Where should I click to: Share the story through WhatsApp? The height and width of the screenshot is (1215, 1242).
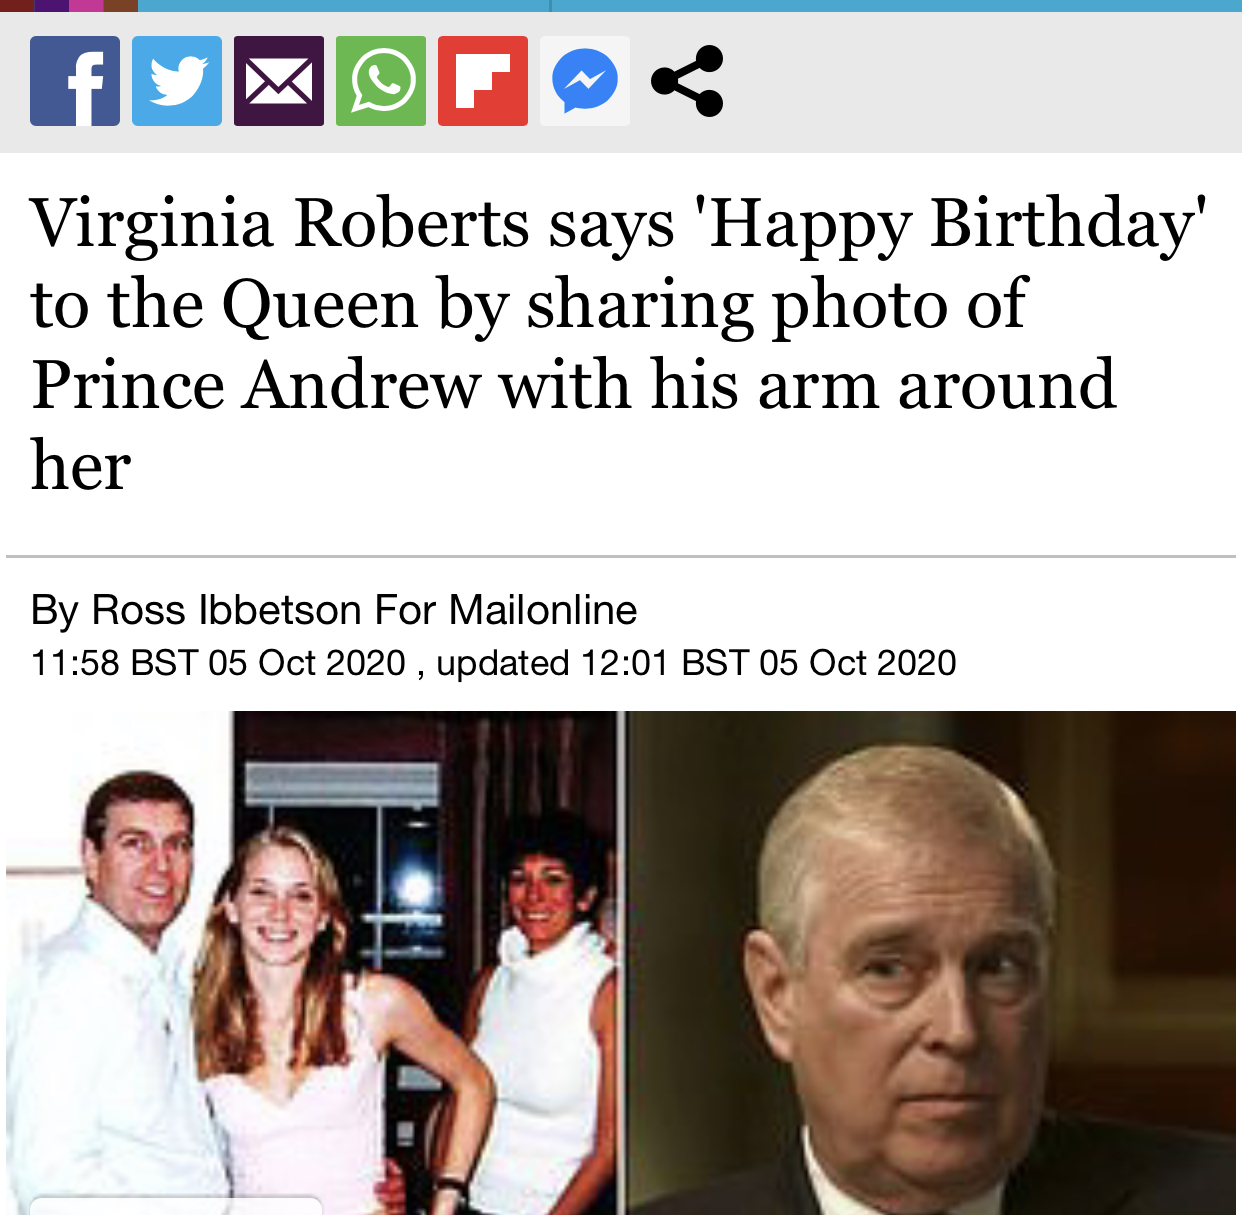tap(381, 81)
